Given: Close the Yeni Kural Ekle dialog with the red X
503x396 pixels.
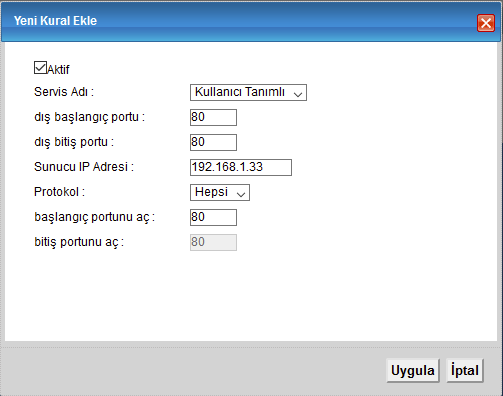Looking at the screenshot, I should 486,23.
